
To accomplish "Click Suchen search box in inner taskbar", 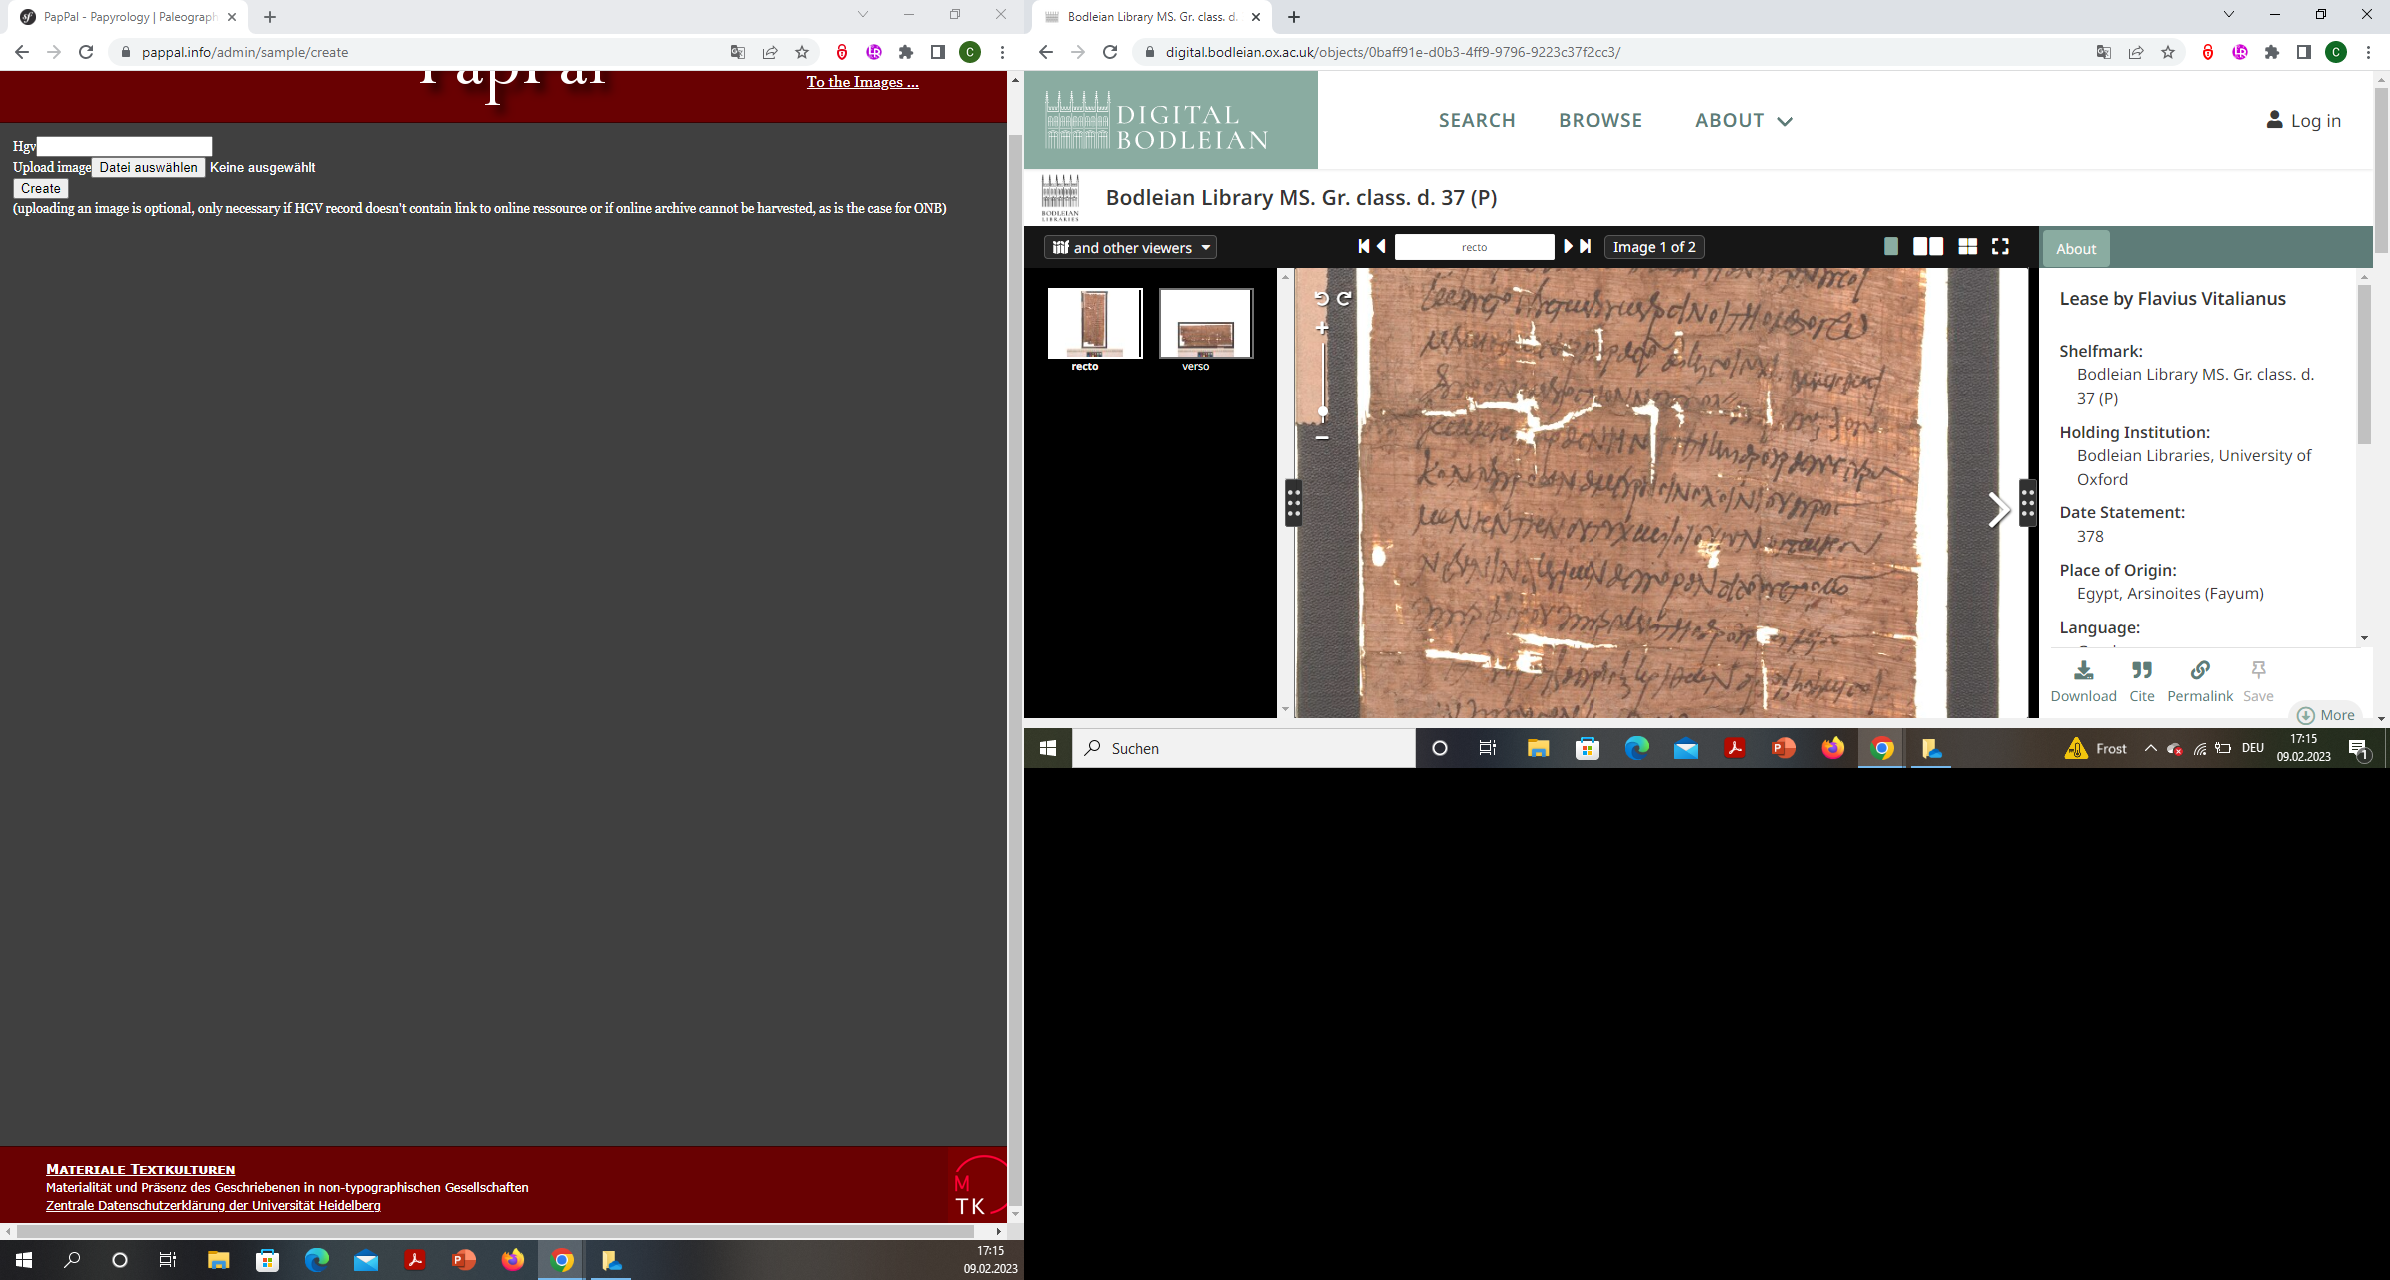I will click(x=1244, y=748).
